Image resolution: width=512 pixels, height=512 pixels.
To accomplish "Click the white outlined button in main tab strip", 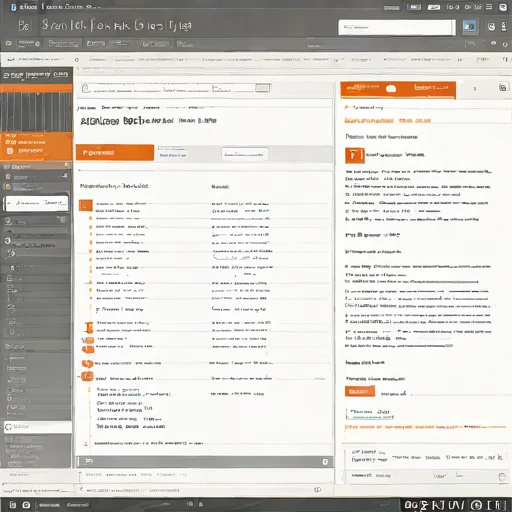I will (x=244, y=154).
